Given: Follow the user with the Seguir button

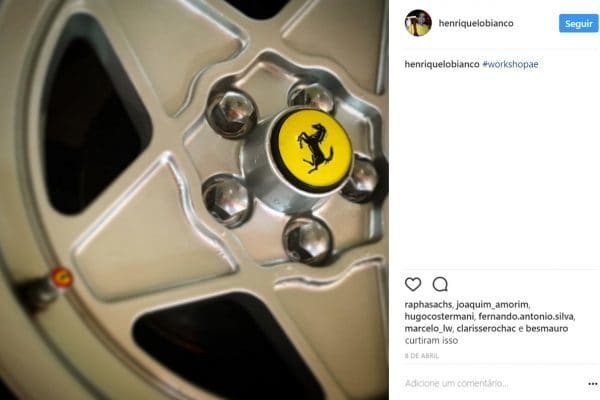Looking at the screenshot, I should click(578, 23).
